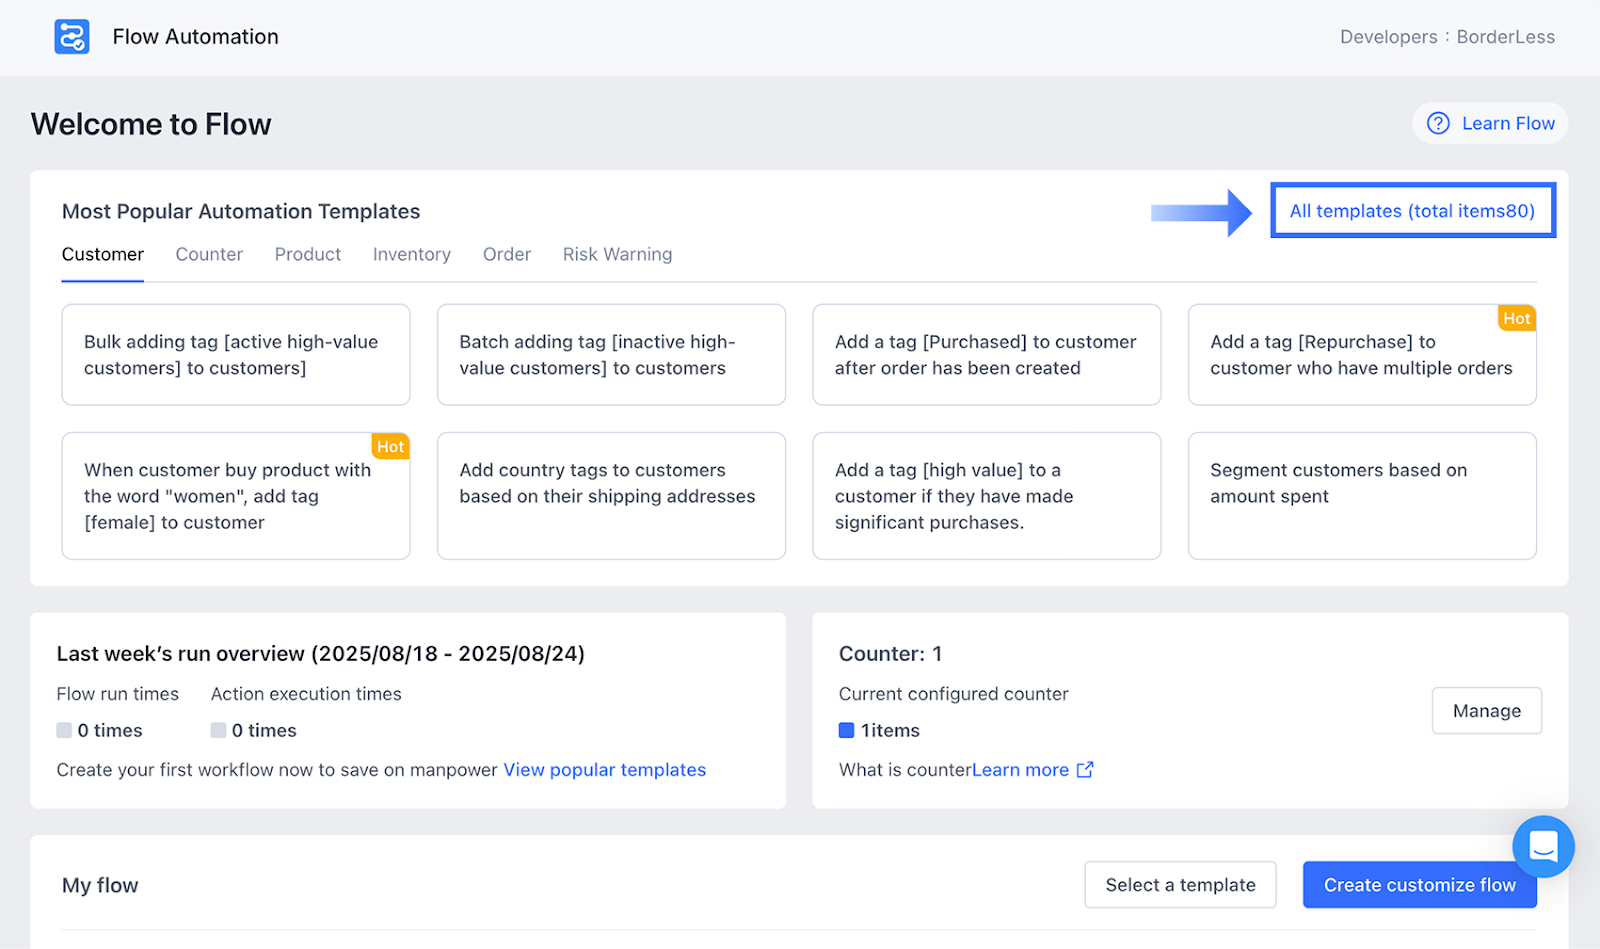Open the Product templates tab
The height and width of the screenshot is (949, 1600).
[308, 255]
